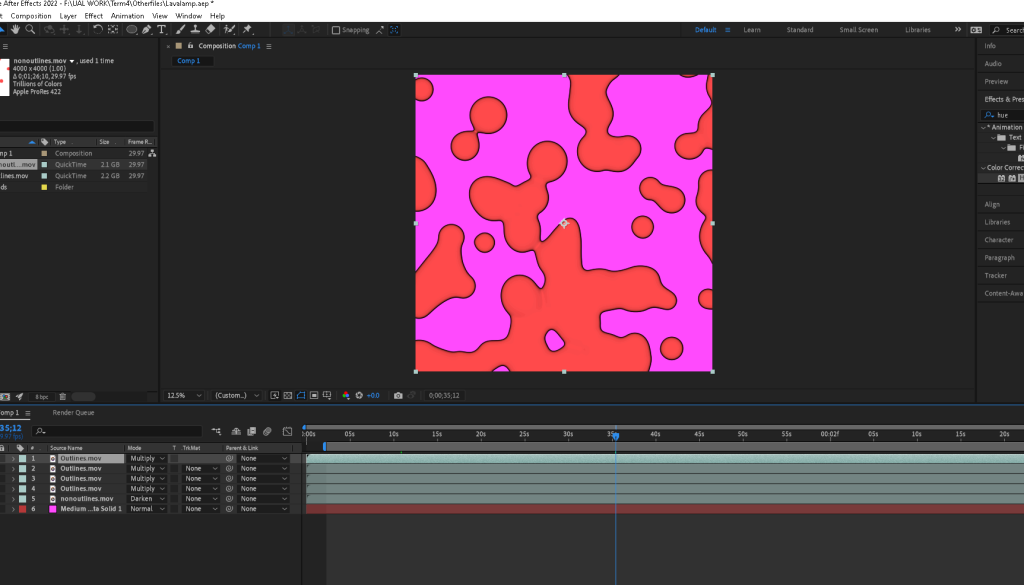Expand layer 6 Medium Solid properties

(x=13, y=509)
